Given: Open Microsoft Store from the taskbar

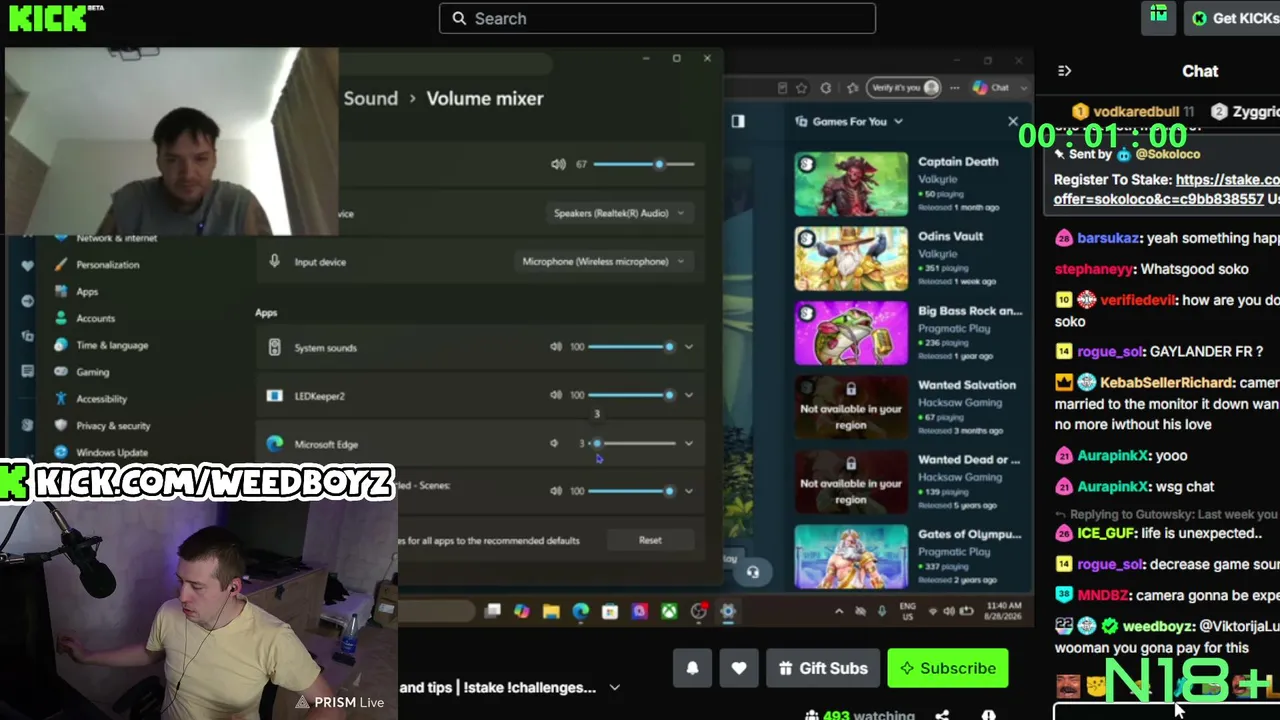Looking at the screenshot, I should (x=610, y=611).
